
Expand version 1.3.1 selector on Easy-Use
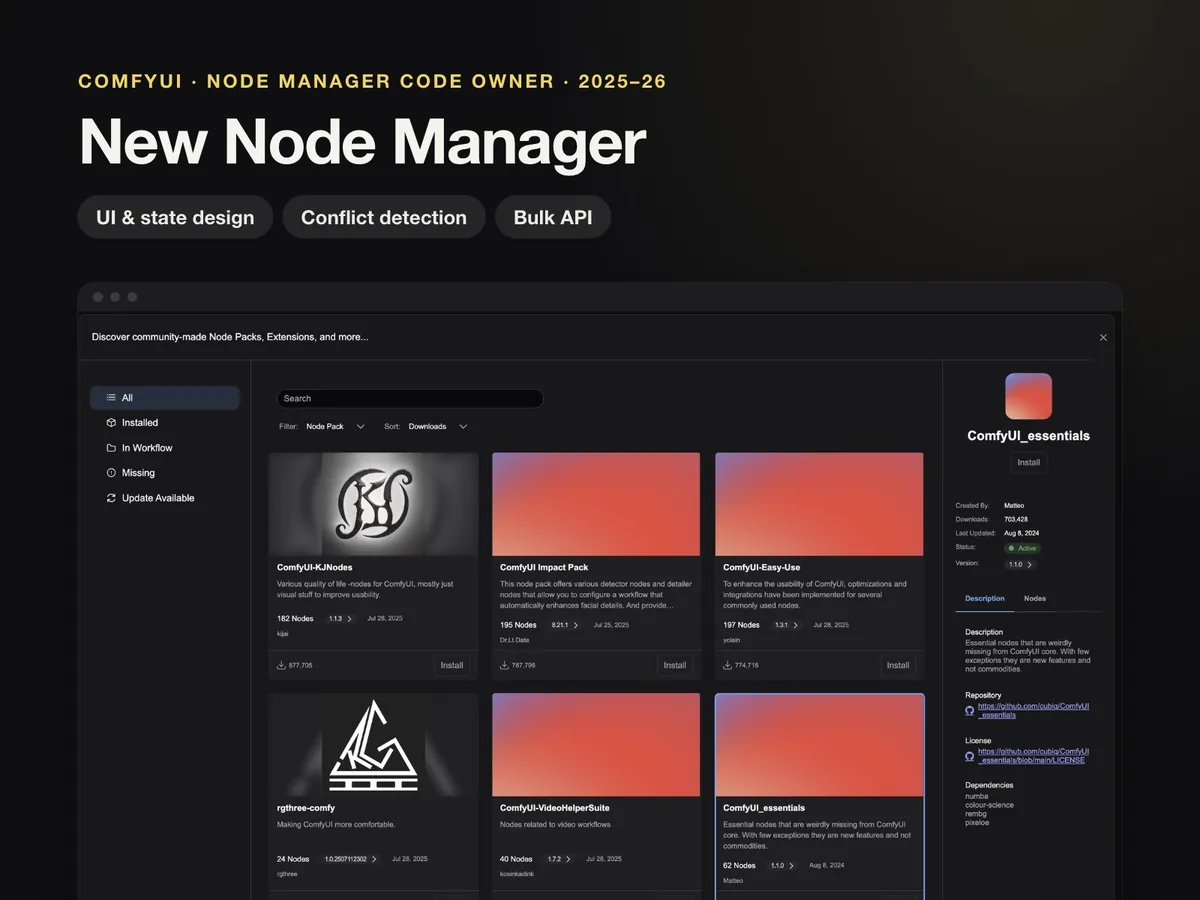coord(786,625)
